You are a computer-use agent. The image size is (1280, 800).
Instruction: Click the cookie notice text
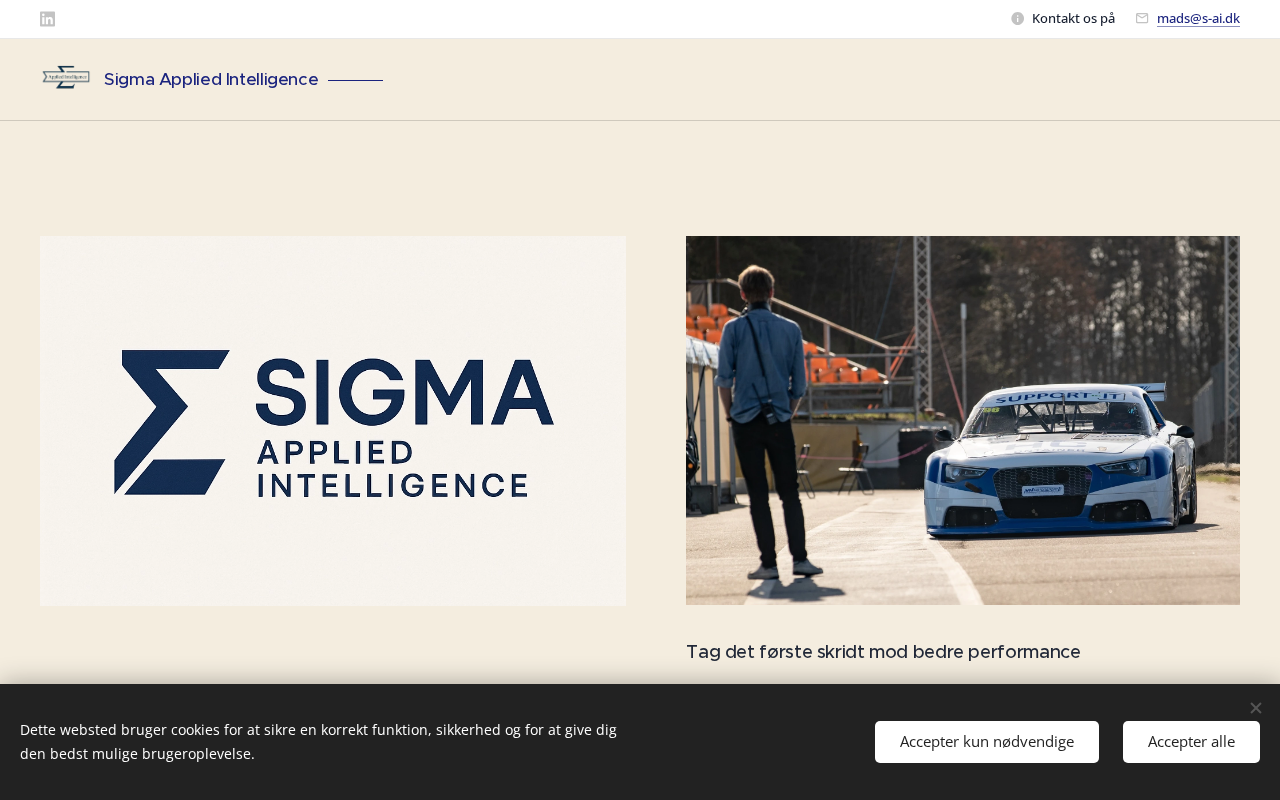tap(318, 741)
